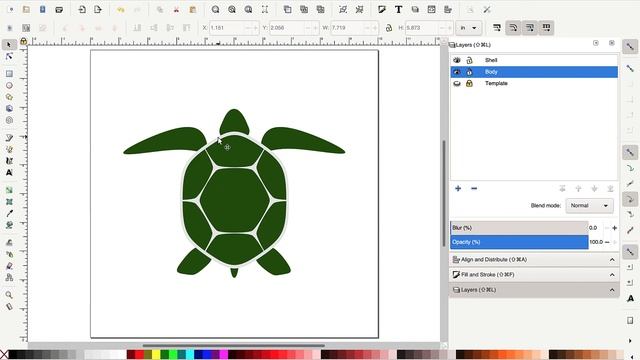Toggle visibility of the Shell layer

pyautogui.click(x=457, y=60)
